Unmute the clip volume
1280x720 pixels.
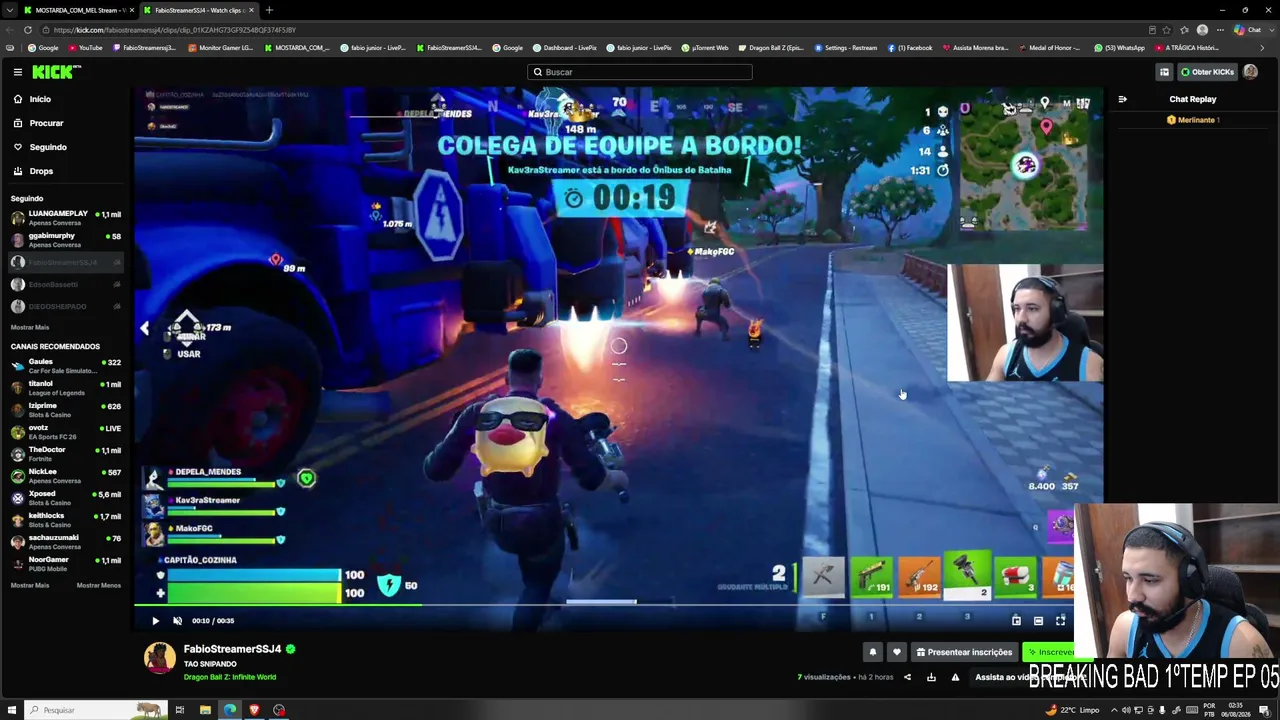pos(177,621)
